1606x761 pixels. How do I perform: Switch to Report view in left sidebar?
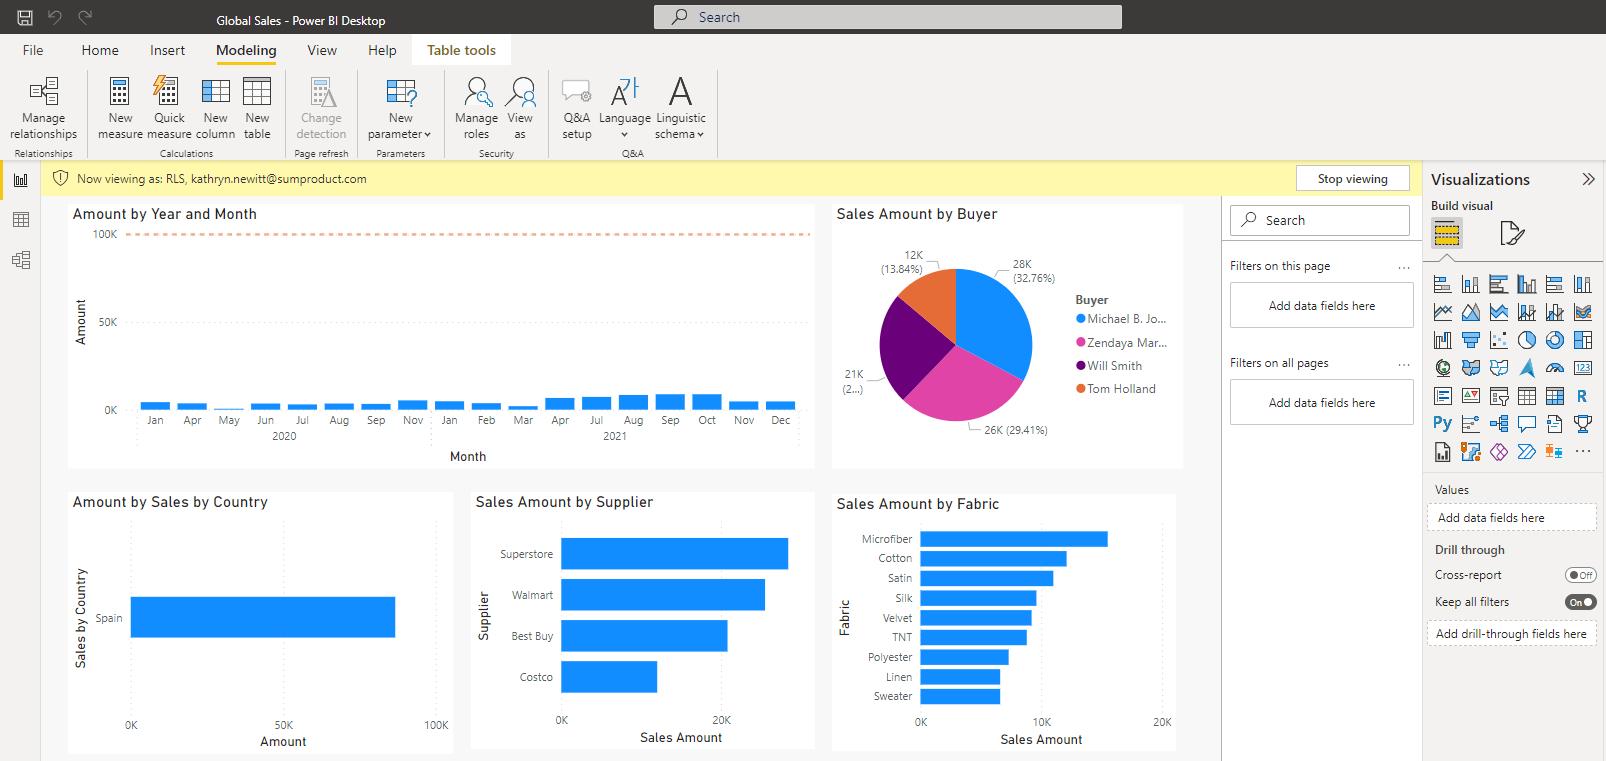pyautogui.click(x=21, y=180)
